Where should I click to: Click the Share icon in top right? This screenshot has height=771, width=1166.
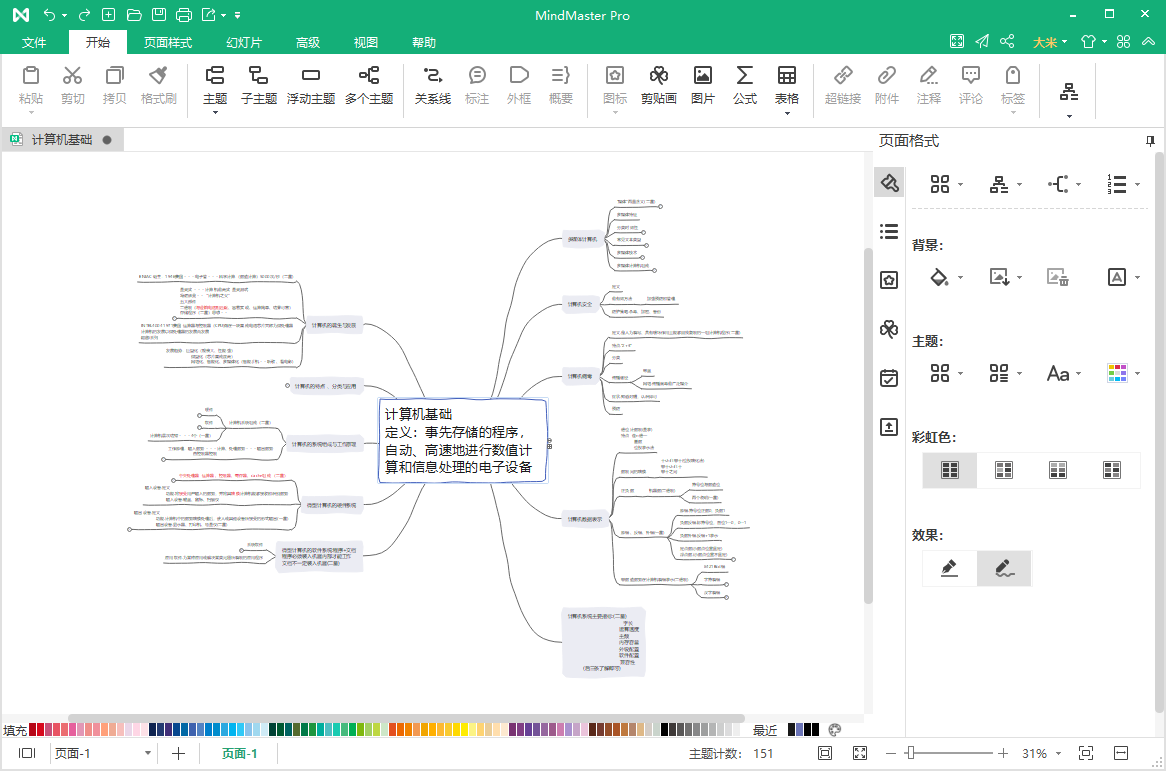(x=1007, y=42)
